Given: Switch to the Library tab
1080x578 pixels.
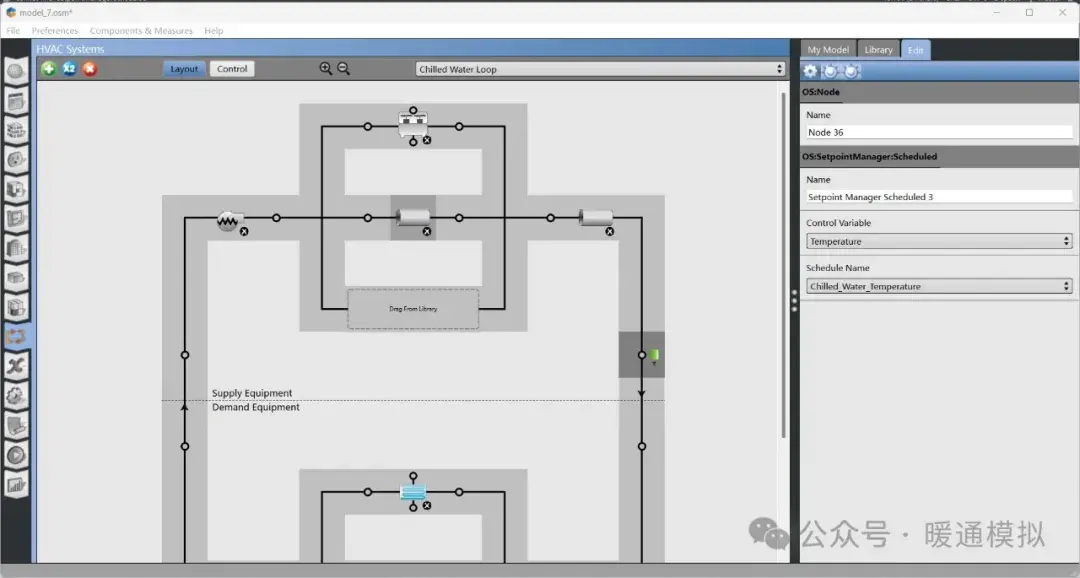Looking at the screenshot, I should 878,48.
